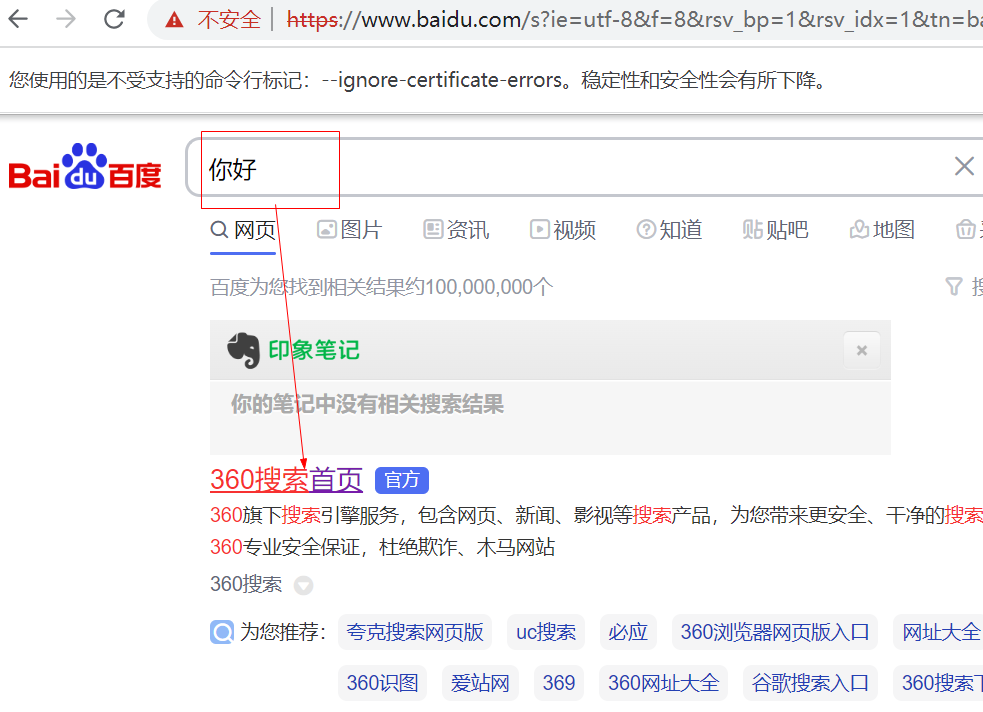Clear the search box with the X icon
Screen dimensions: 983x712
point(964,166)
